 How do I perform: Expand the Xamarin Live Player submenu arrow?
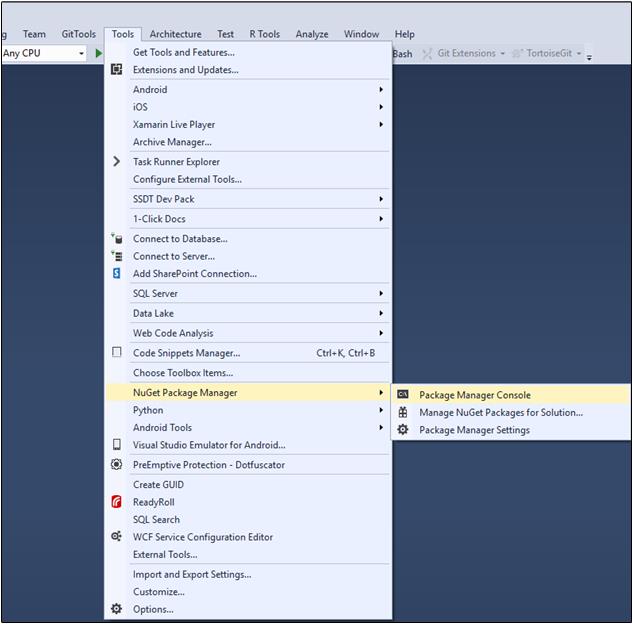381,124
